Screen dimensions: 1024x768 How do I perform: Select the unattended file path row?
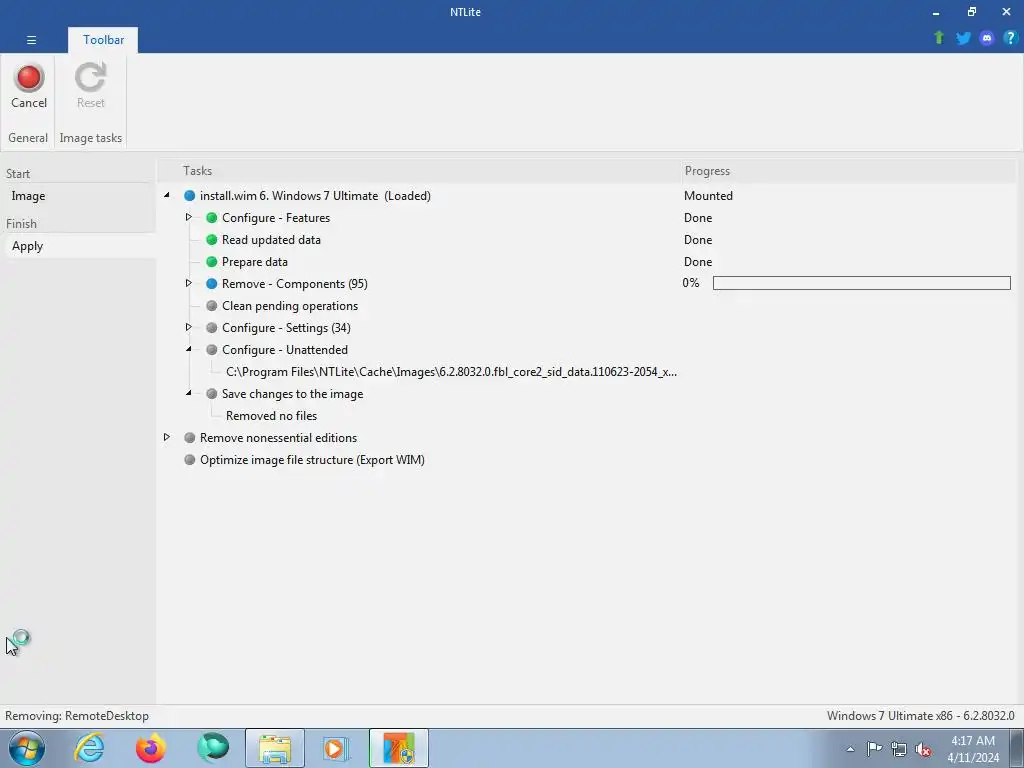pos(451,372)
